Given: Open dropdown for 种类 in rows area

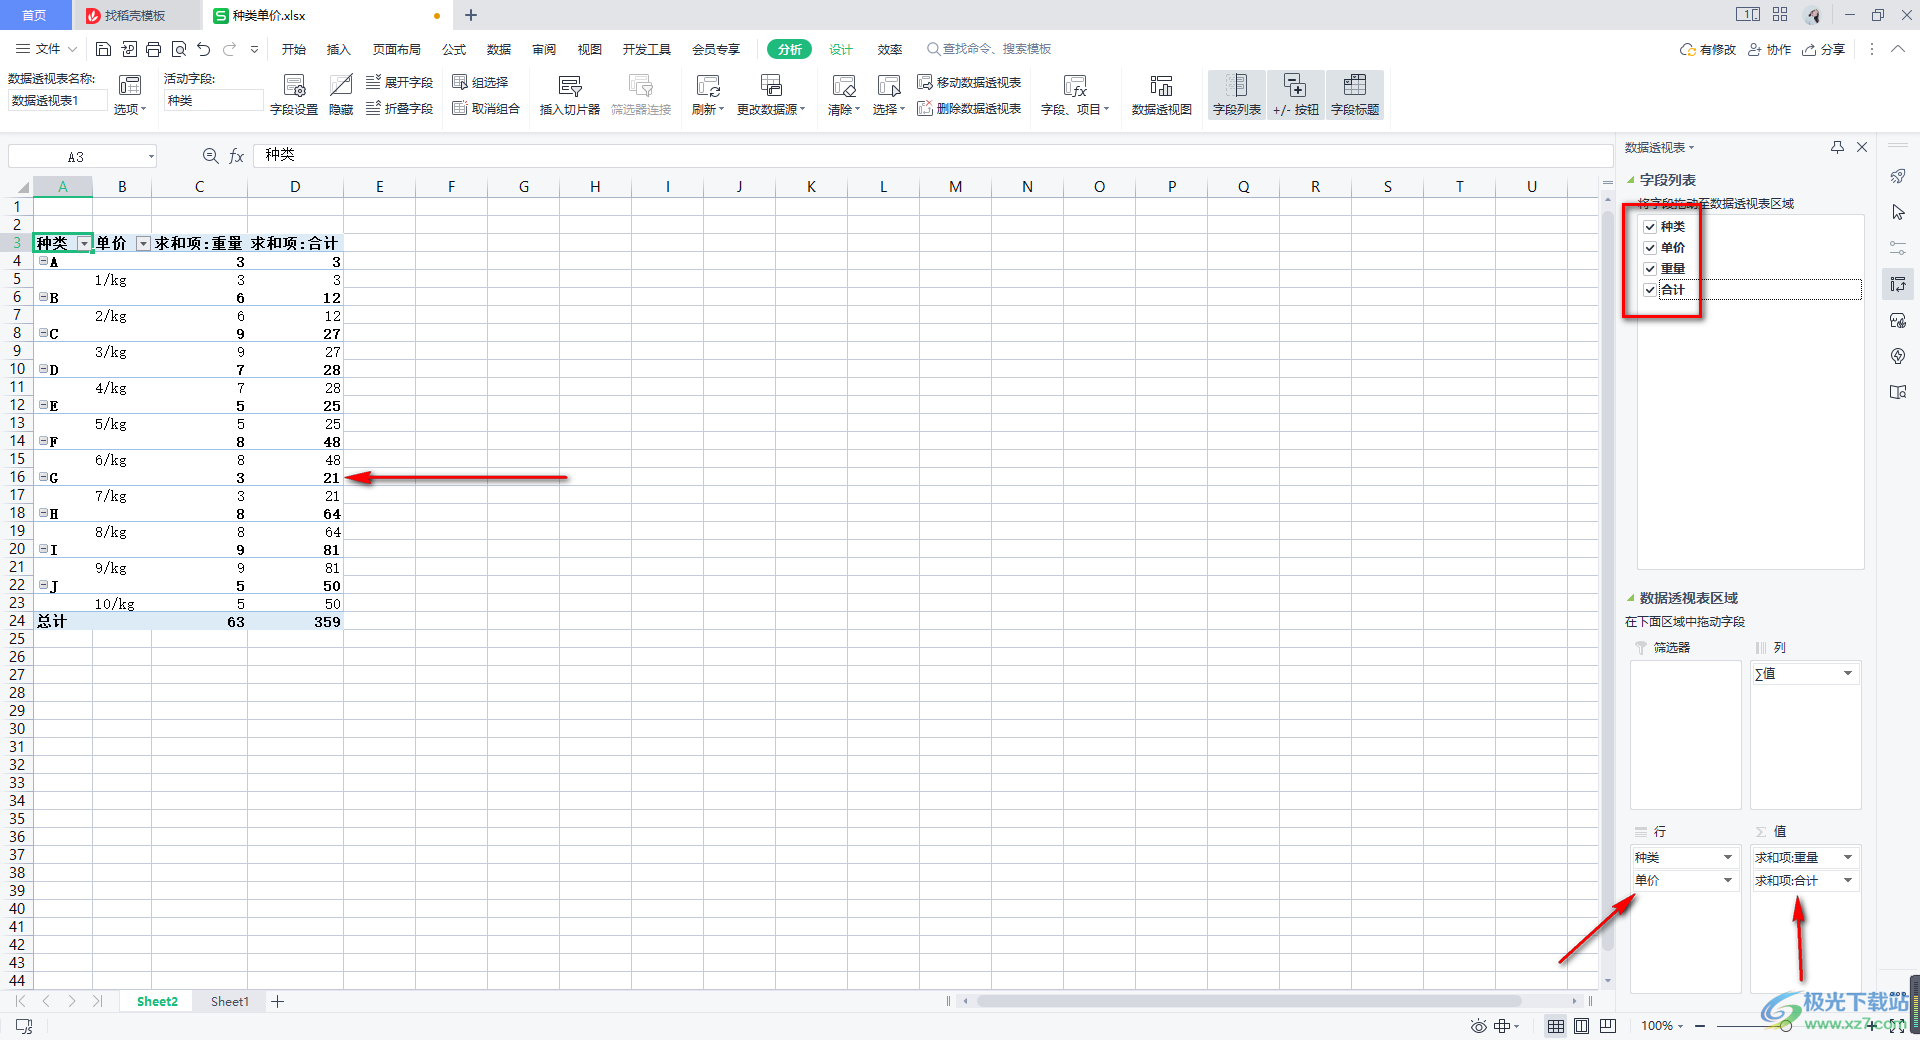Looking at the screenshot, I should point(1727,857).
